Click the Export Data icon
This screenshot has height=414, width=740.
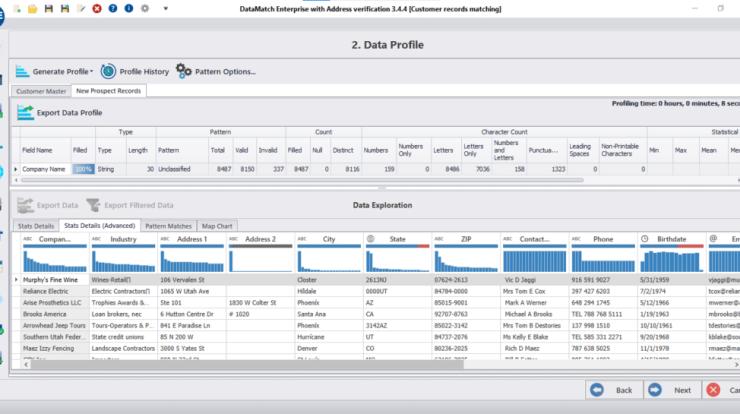[x=25, y=205]
